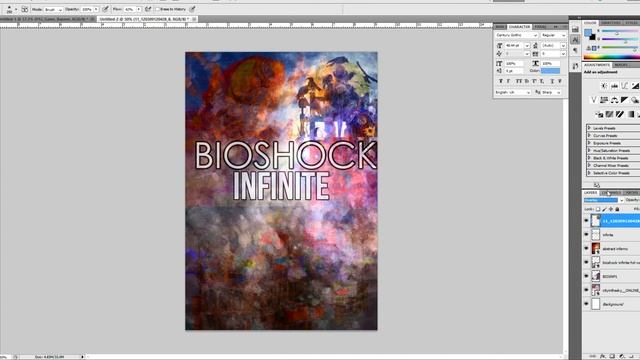The width and height of the screenshot is (640, 360).
Task: Open the History panel icon in dock
Action: tap(575, 29)
